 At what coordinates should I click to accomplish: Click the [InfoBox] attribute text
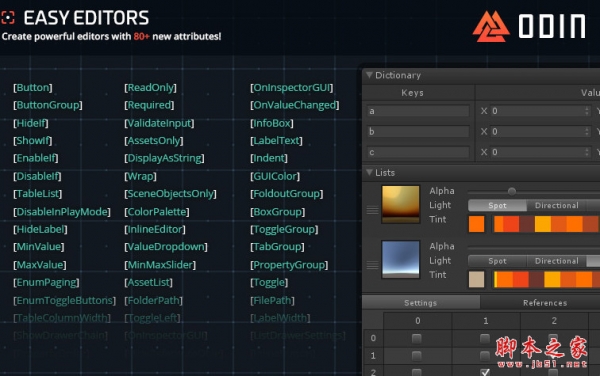[272, 123]
